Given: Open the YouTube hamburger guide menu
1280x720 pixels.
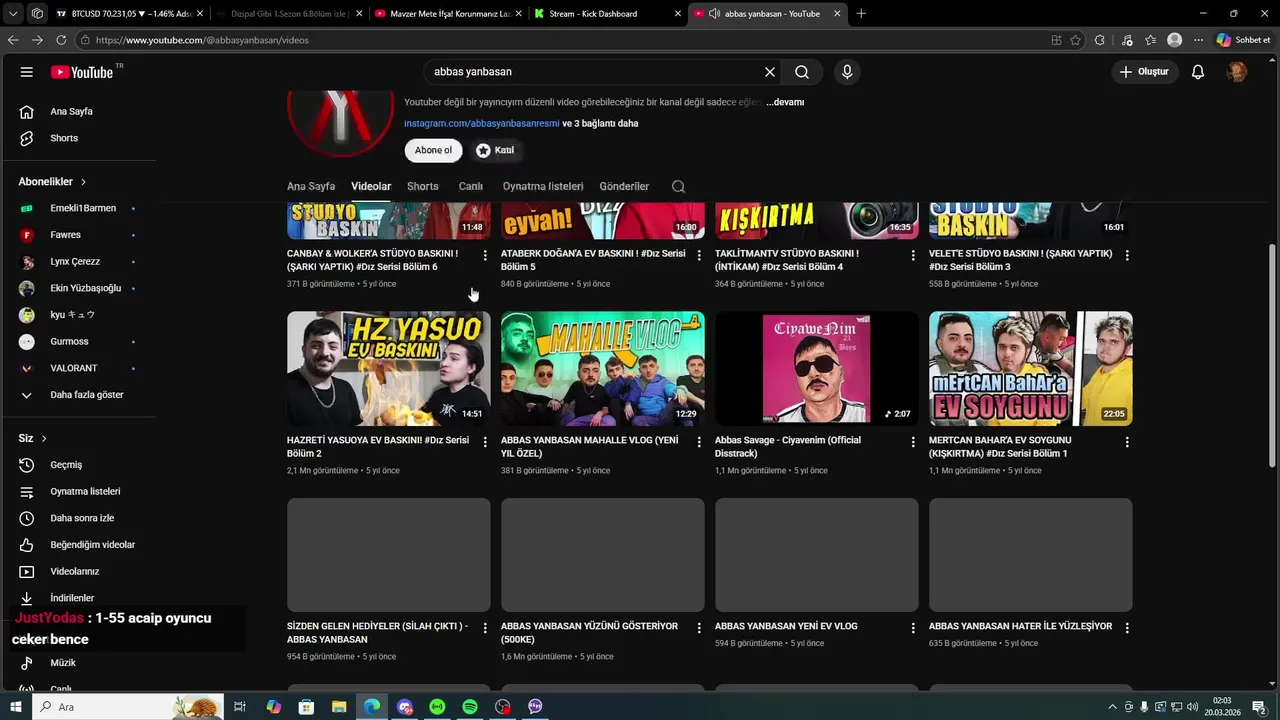Looking at the screenshot, I should [27, 72].
